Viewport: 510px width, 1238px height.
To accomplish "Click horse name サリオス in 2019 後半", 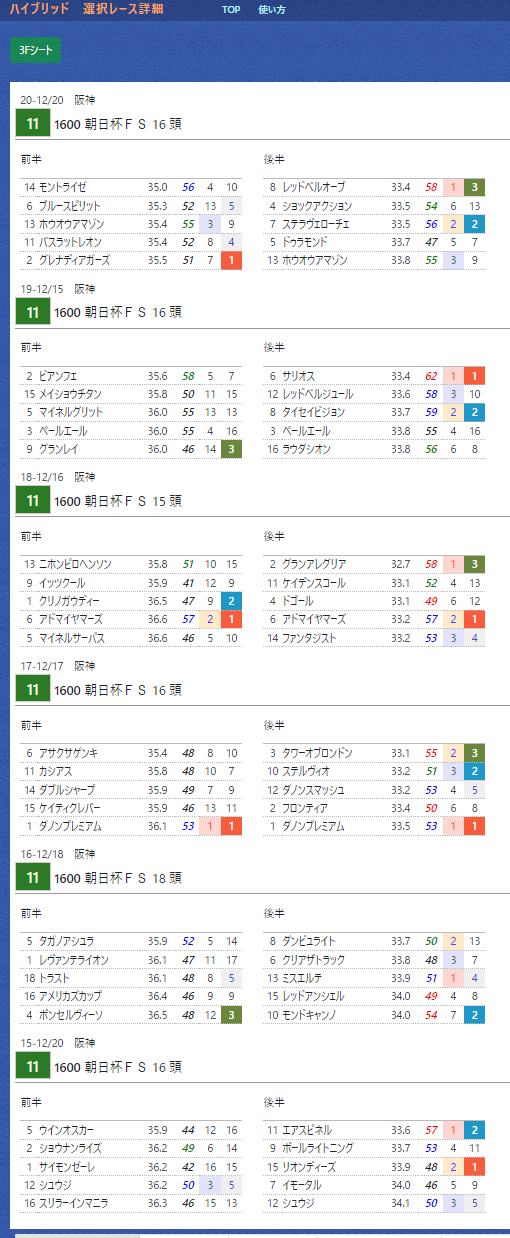I will point(299,376).
